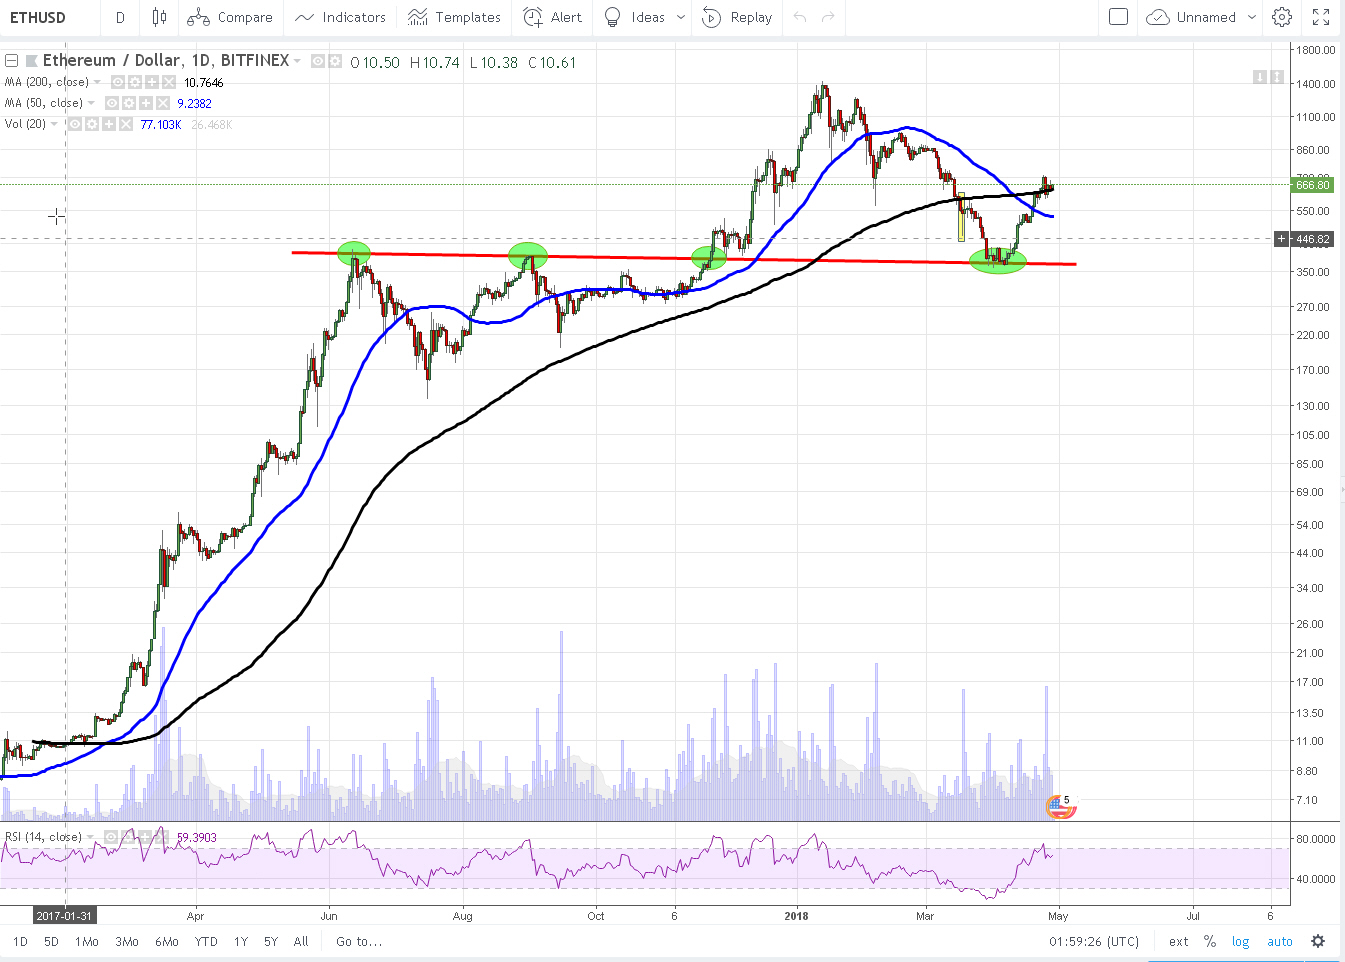Remove the MA (200, close) indicator
Screen dimensions: 1345x962
169,82
